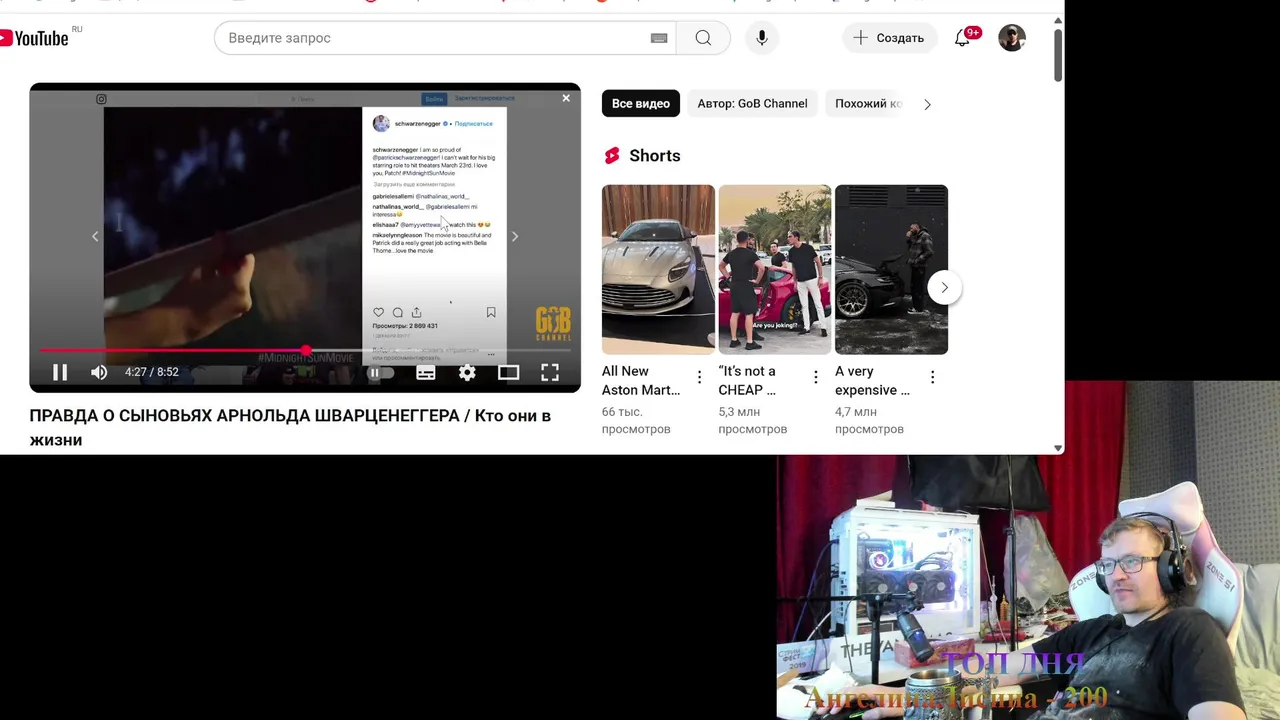The image size is (1280, 720).
Task: Click the Instagram camera icon in the video
Action: point(101,99)
